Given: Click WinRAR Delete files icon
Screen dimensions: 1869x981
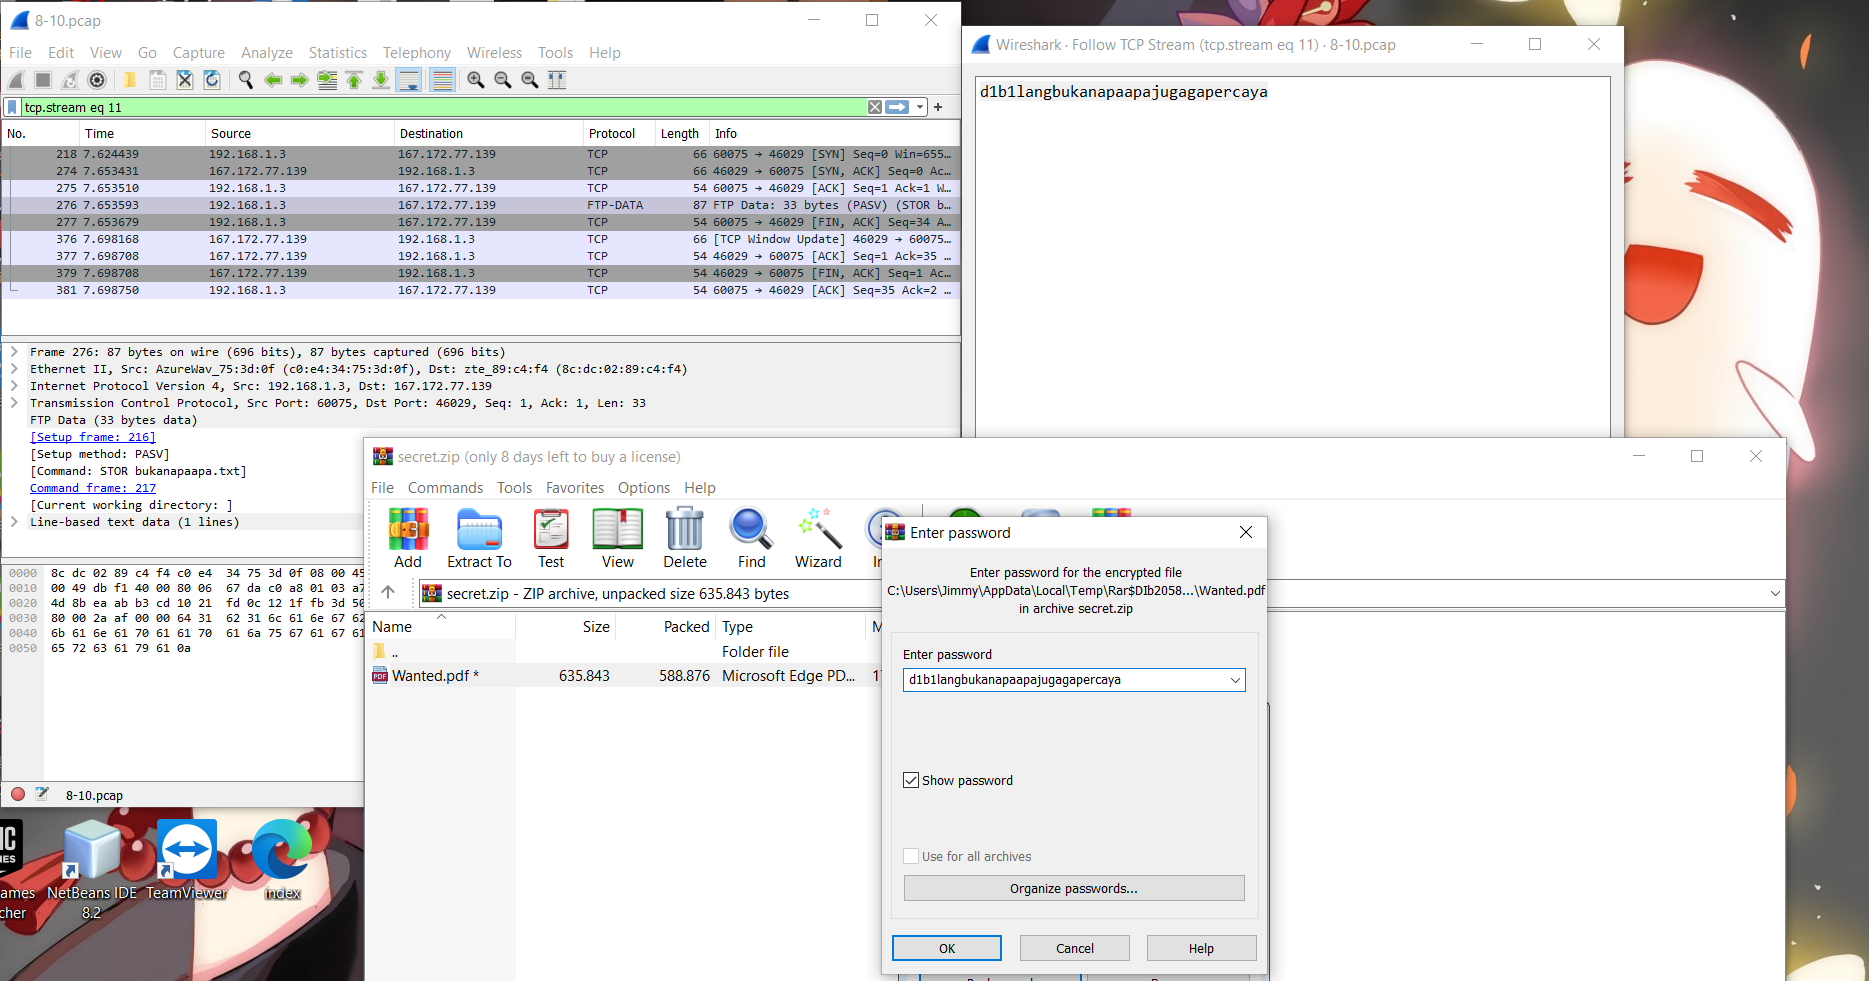Looking at the screenshot, I should click(685, 538).
